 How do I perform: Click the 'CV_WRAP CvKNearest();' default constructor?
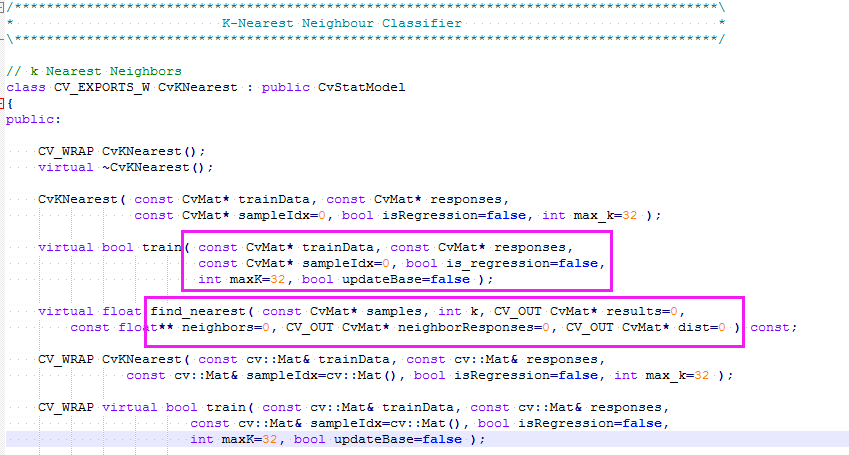pos(122,152)
